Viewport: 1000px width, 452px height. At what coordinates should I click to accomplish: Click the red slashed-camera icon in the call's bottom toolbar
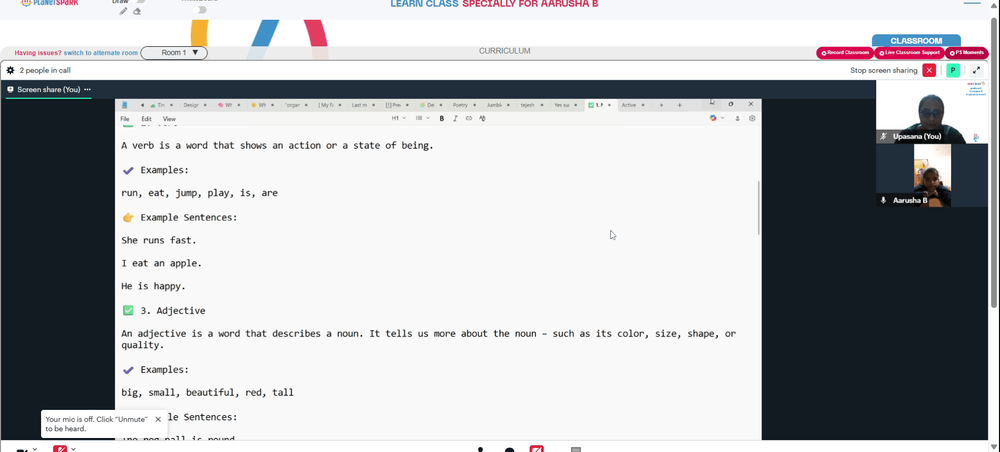point(536,449)
